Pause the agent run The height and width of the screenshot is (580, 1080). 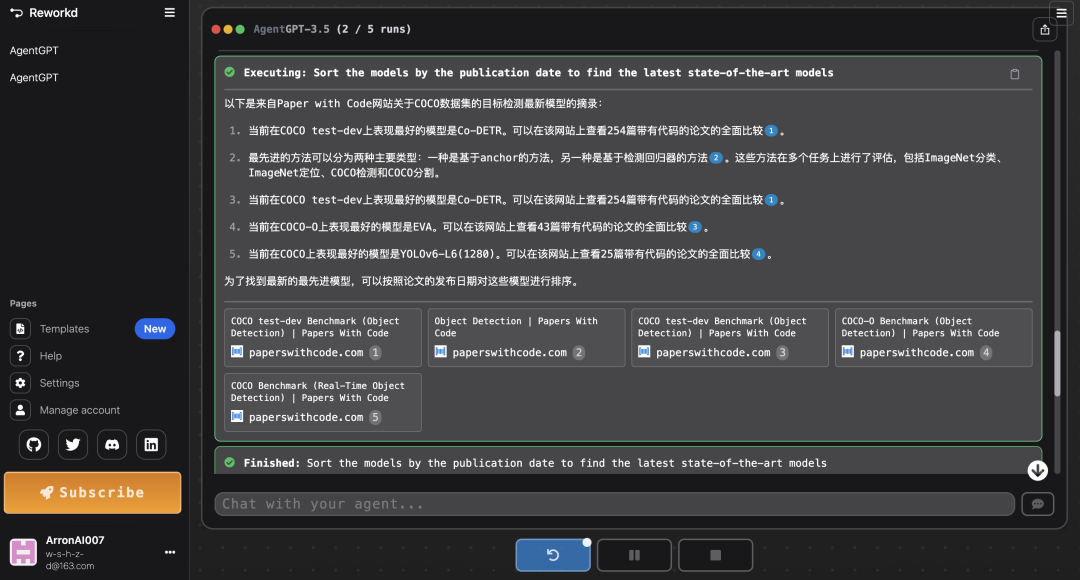click(634, 555)
